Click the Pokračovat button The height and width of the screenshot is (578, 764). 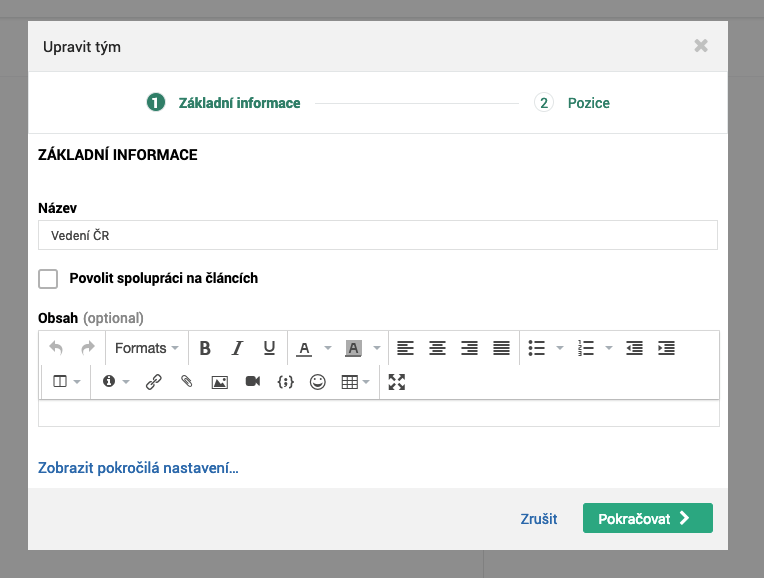click(648, 518)
